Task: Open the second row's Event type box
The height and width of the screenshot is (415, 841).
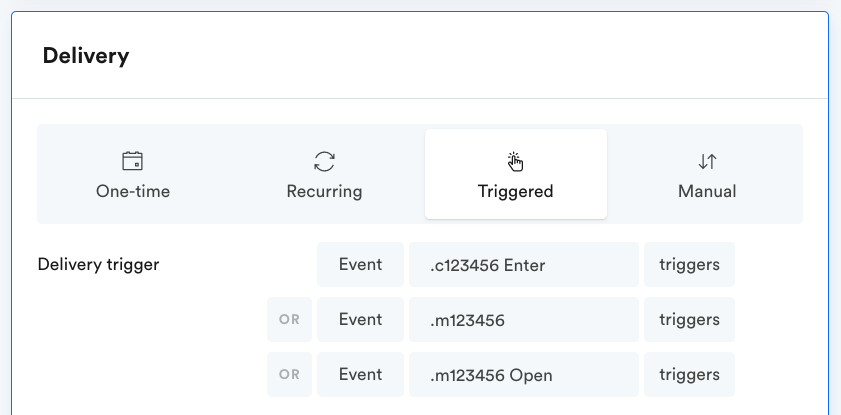Action: (360, 320)
